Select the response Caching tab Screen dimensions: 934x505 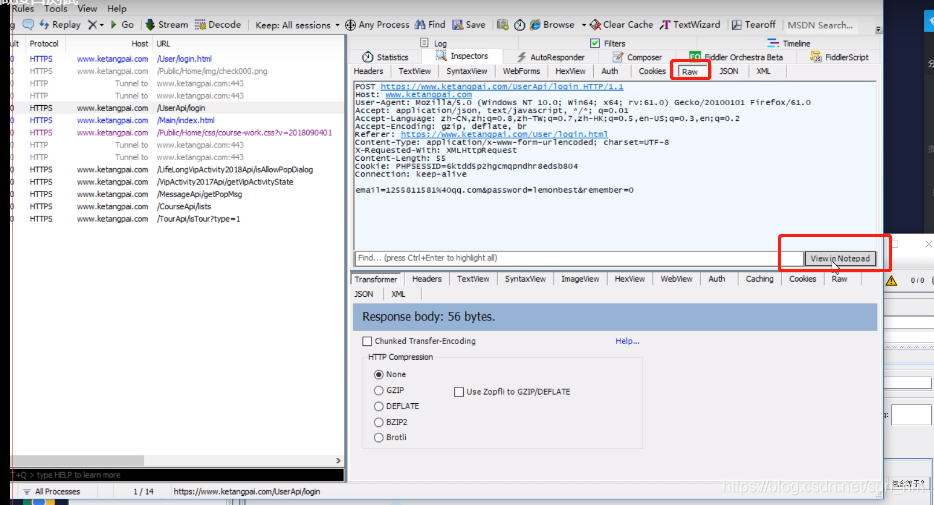[x=759, y=279]
